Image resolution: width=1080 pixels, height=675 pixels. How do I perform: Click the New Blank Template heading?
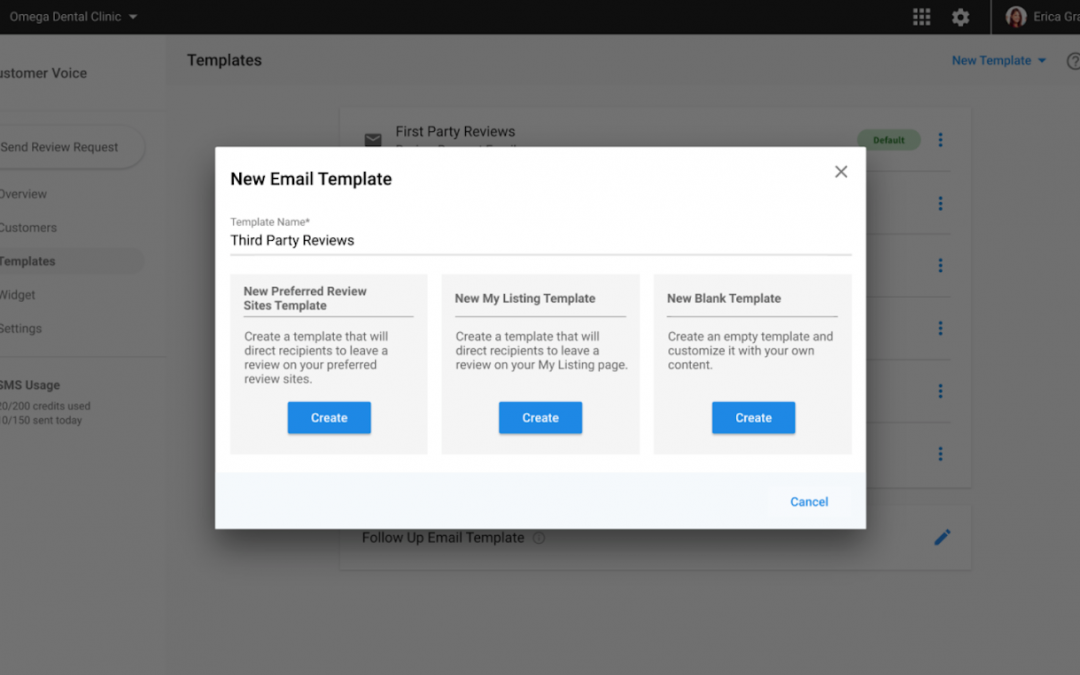click(724, 298)
